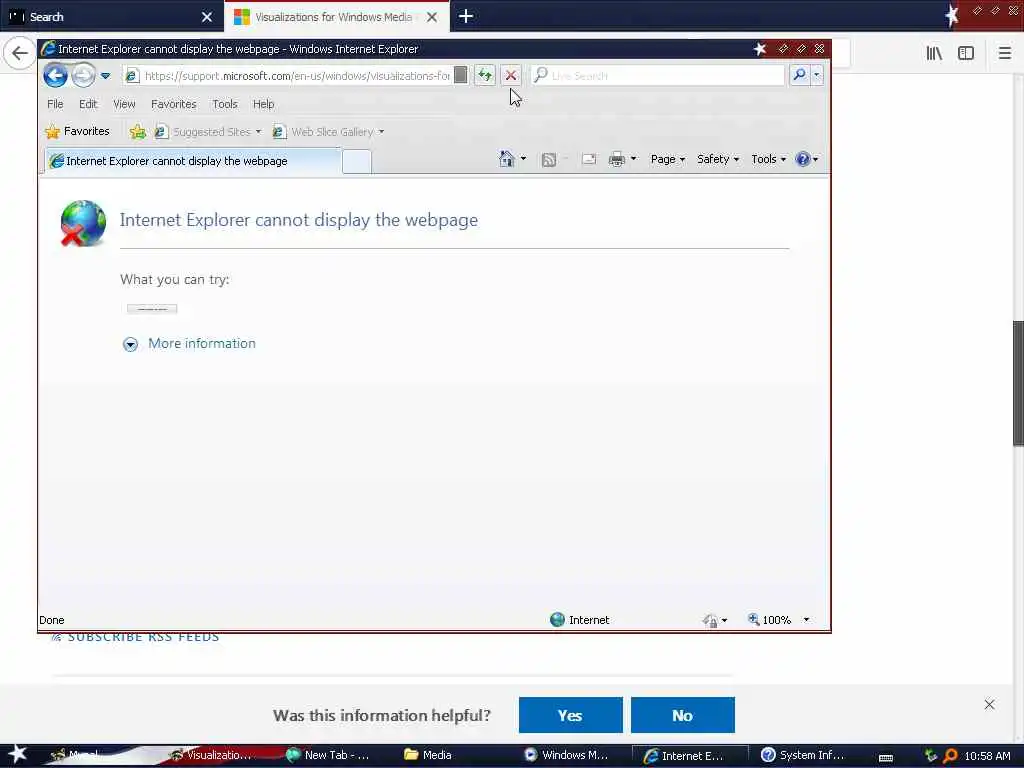Open the Home button dropdown arrow
Viewport: 1024px width, 768px height.
tap(523, 159)
